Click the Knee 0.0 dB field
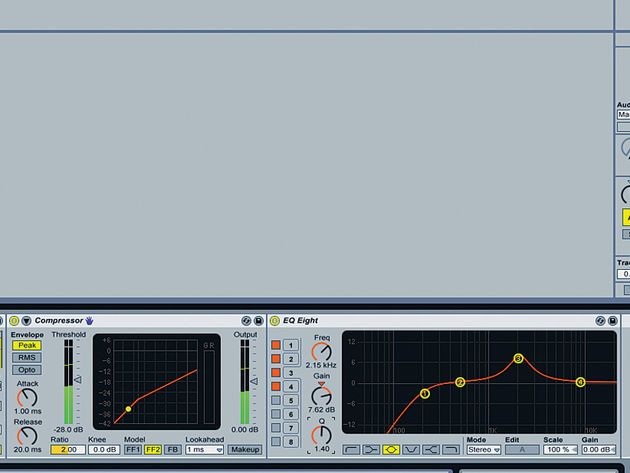This screenshot has width=630, height=473. click(104, 450)
